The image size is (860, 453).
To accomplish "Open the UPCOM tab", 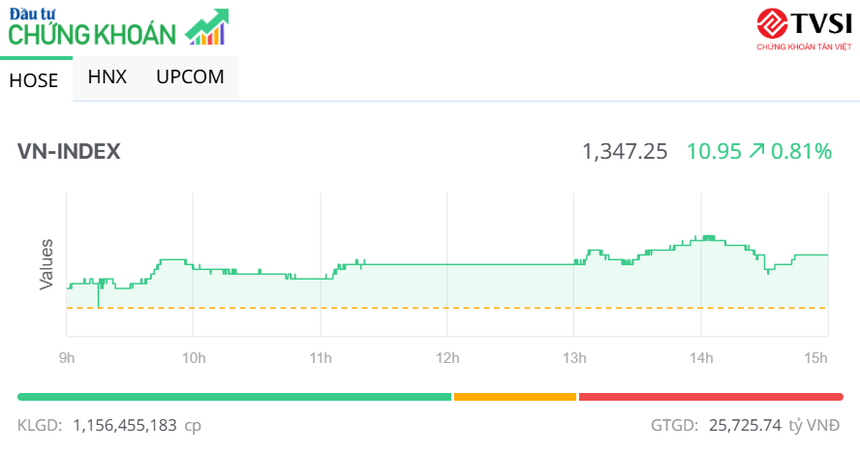I will click(190, 77).
